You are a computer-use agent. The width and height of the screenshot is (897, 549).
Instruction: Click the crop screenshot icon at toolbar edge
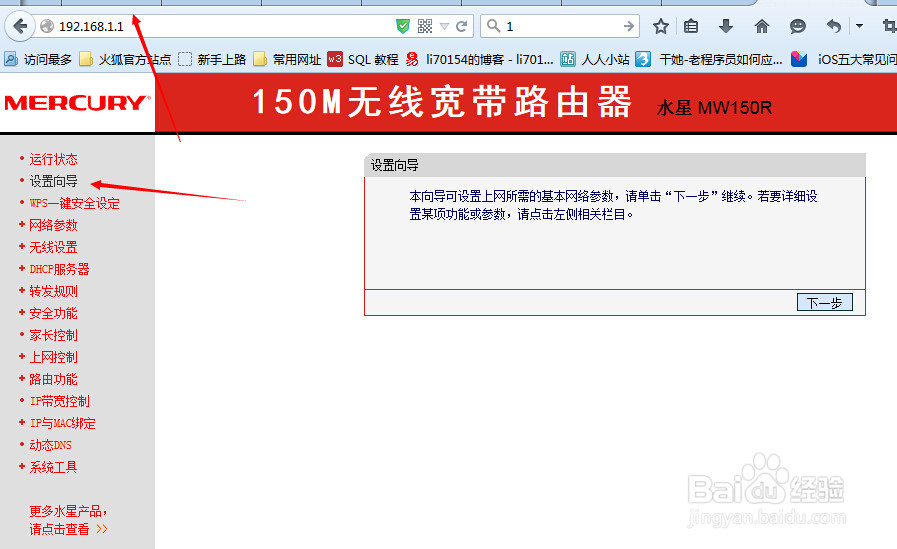[890, 26]
